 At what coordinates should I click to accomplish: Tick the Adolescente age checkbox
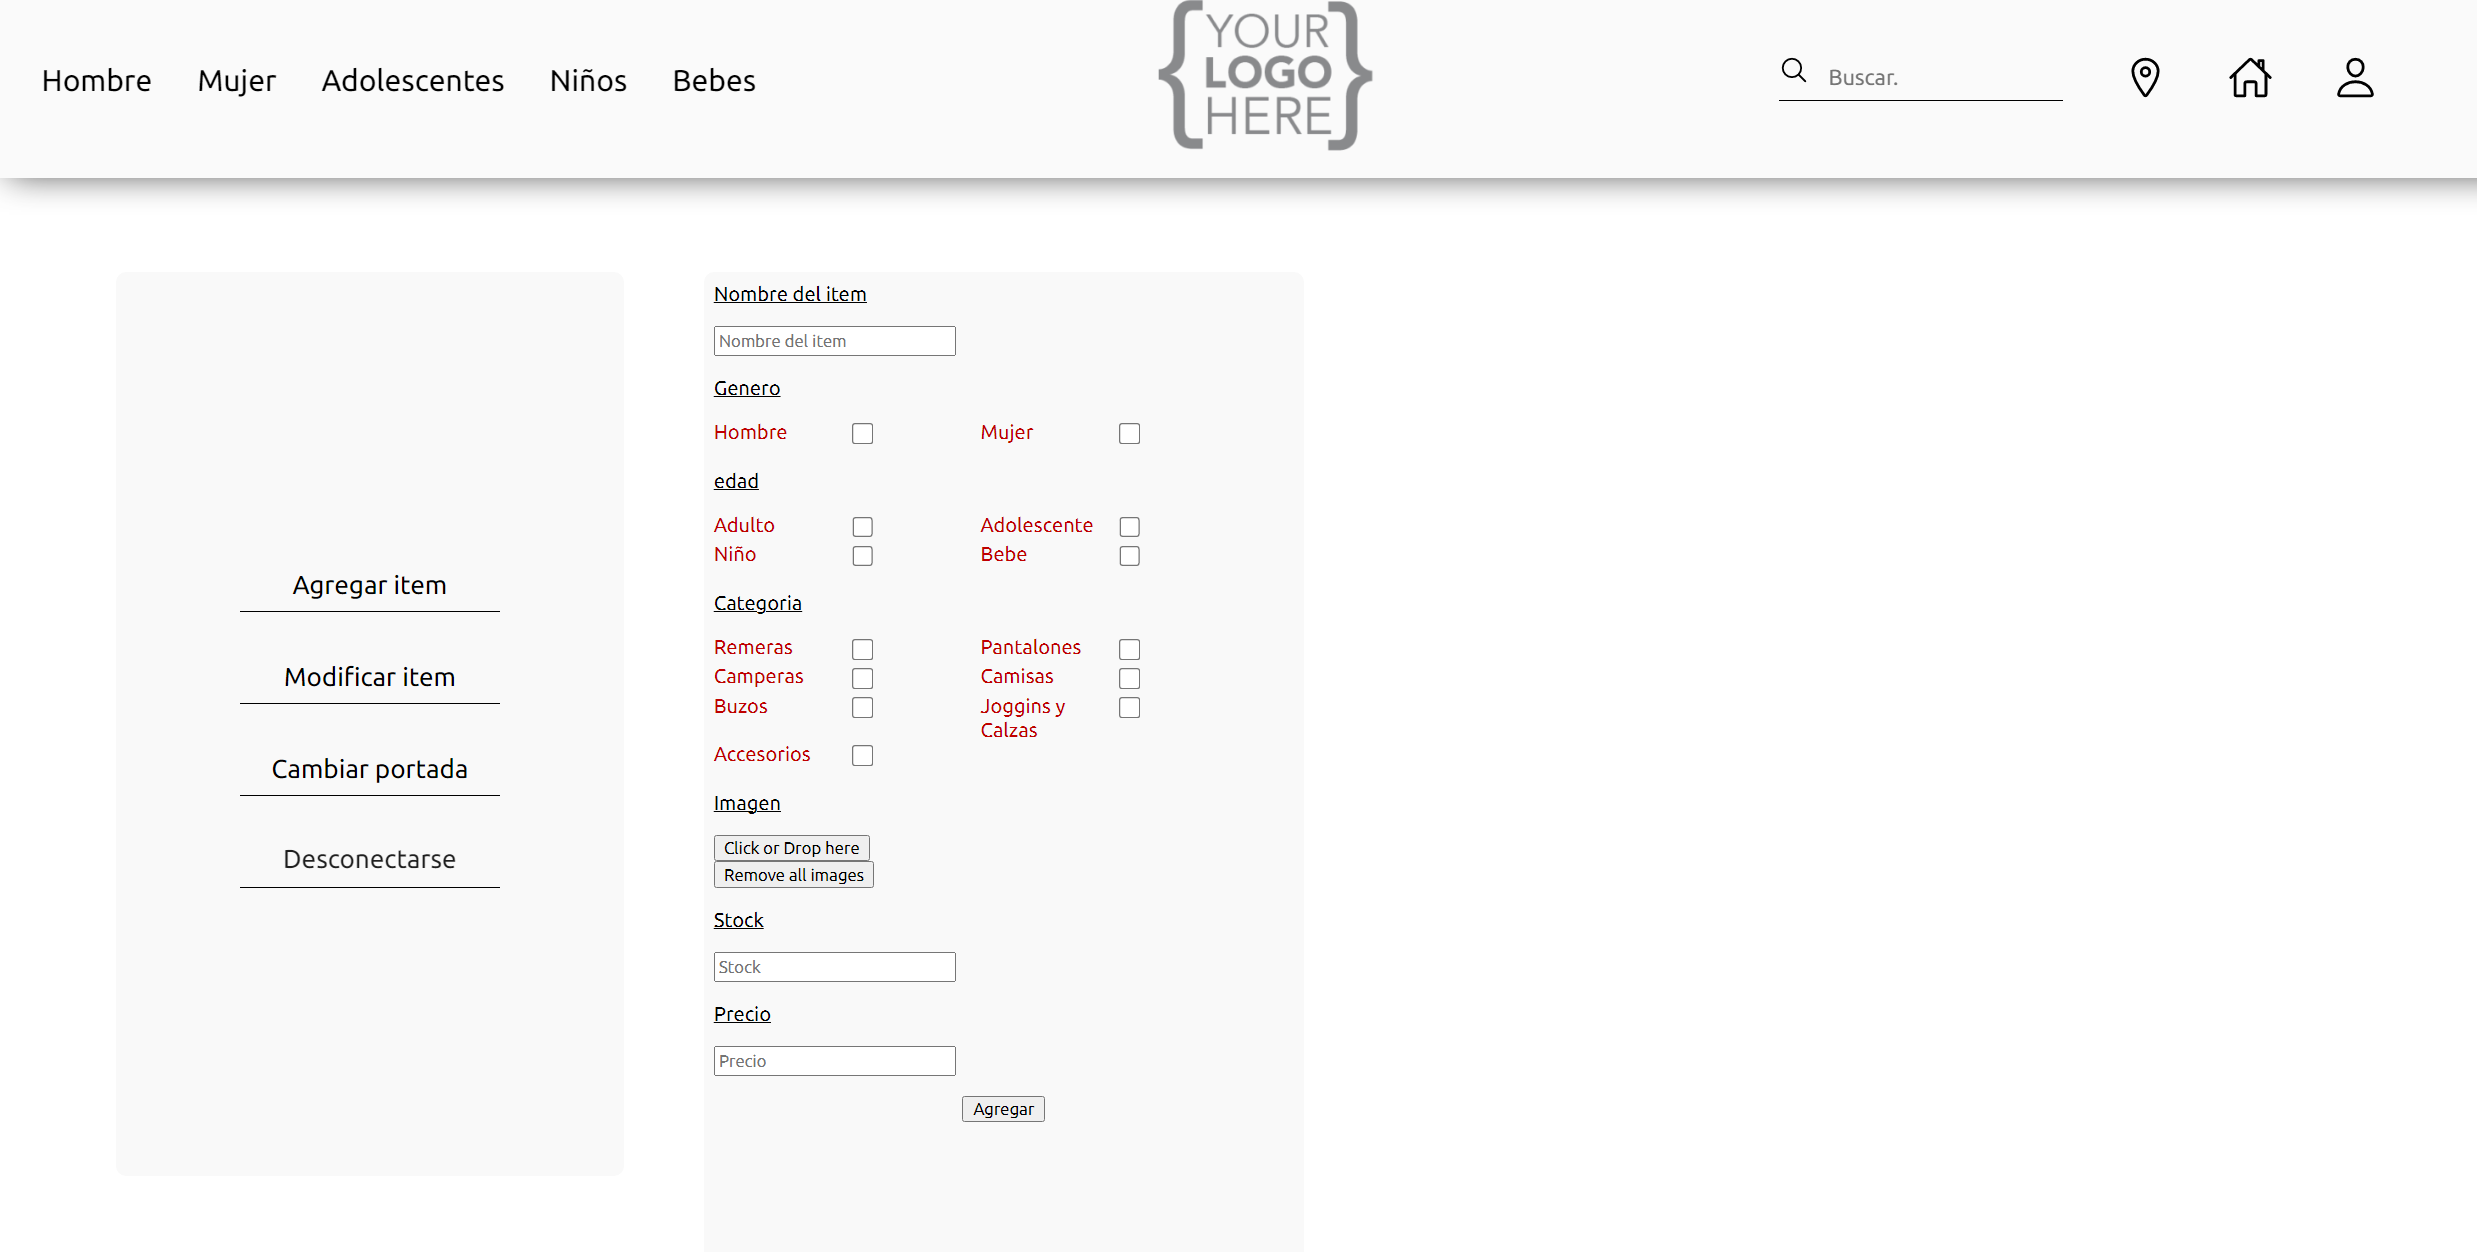coord(1129,526)
